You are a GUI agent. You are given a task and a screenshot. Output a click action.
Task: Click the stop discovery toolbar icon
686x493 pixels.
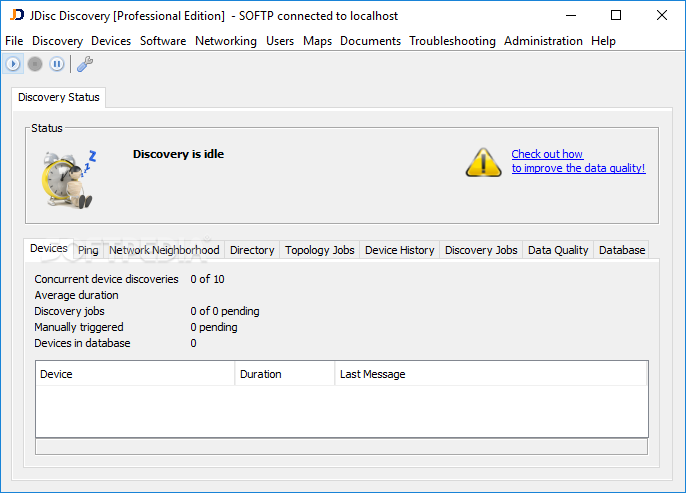35,64
